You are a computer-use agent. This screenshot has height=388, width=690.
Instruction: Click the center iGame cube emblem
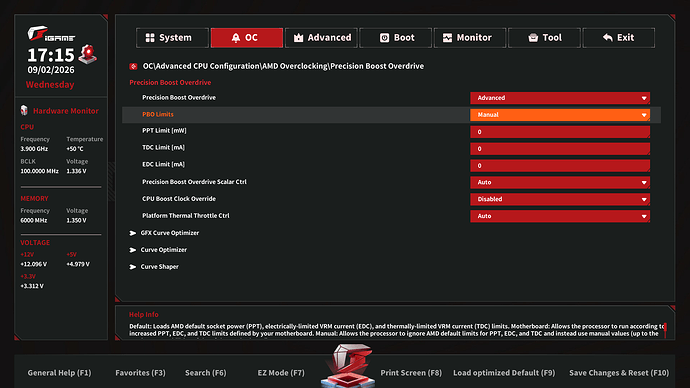point(348,366)
